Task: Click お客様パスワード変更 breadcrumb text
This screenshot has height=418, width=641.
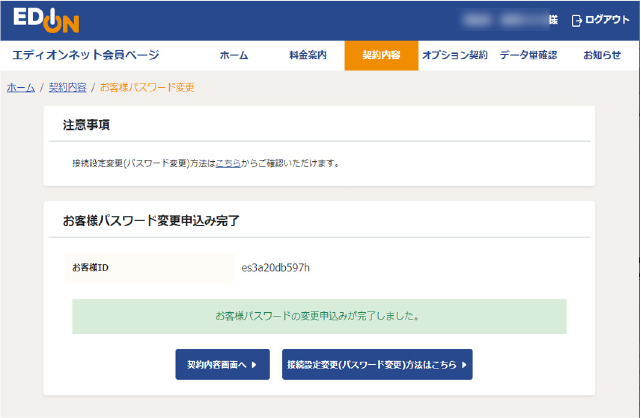Action: (147, 87)
